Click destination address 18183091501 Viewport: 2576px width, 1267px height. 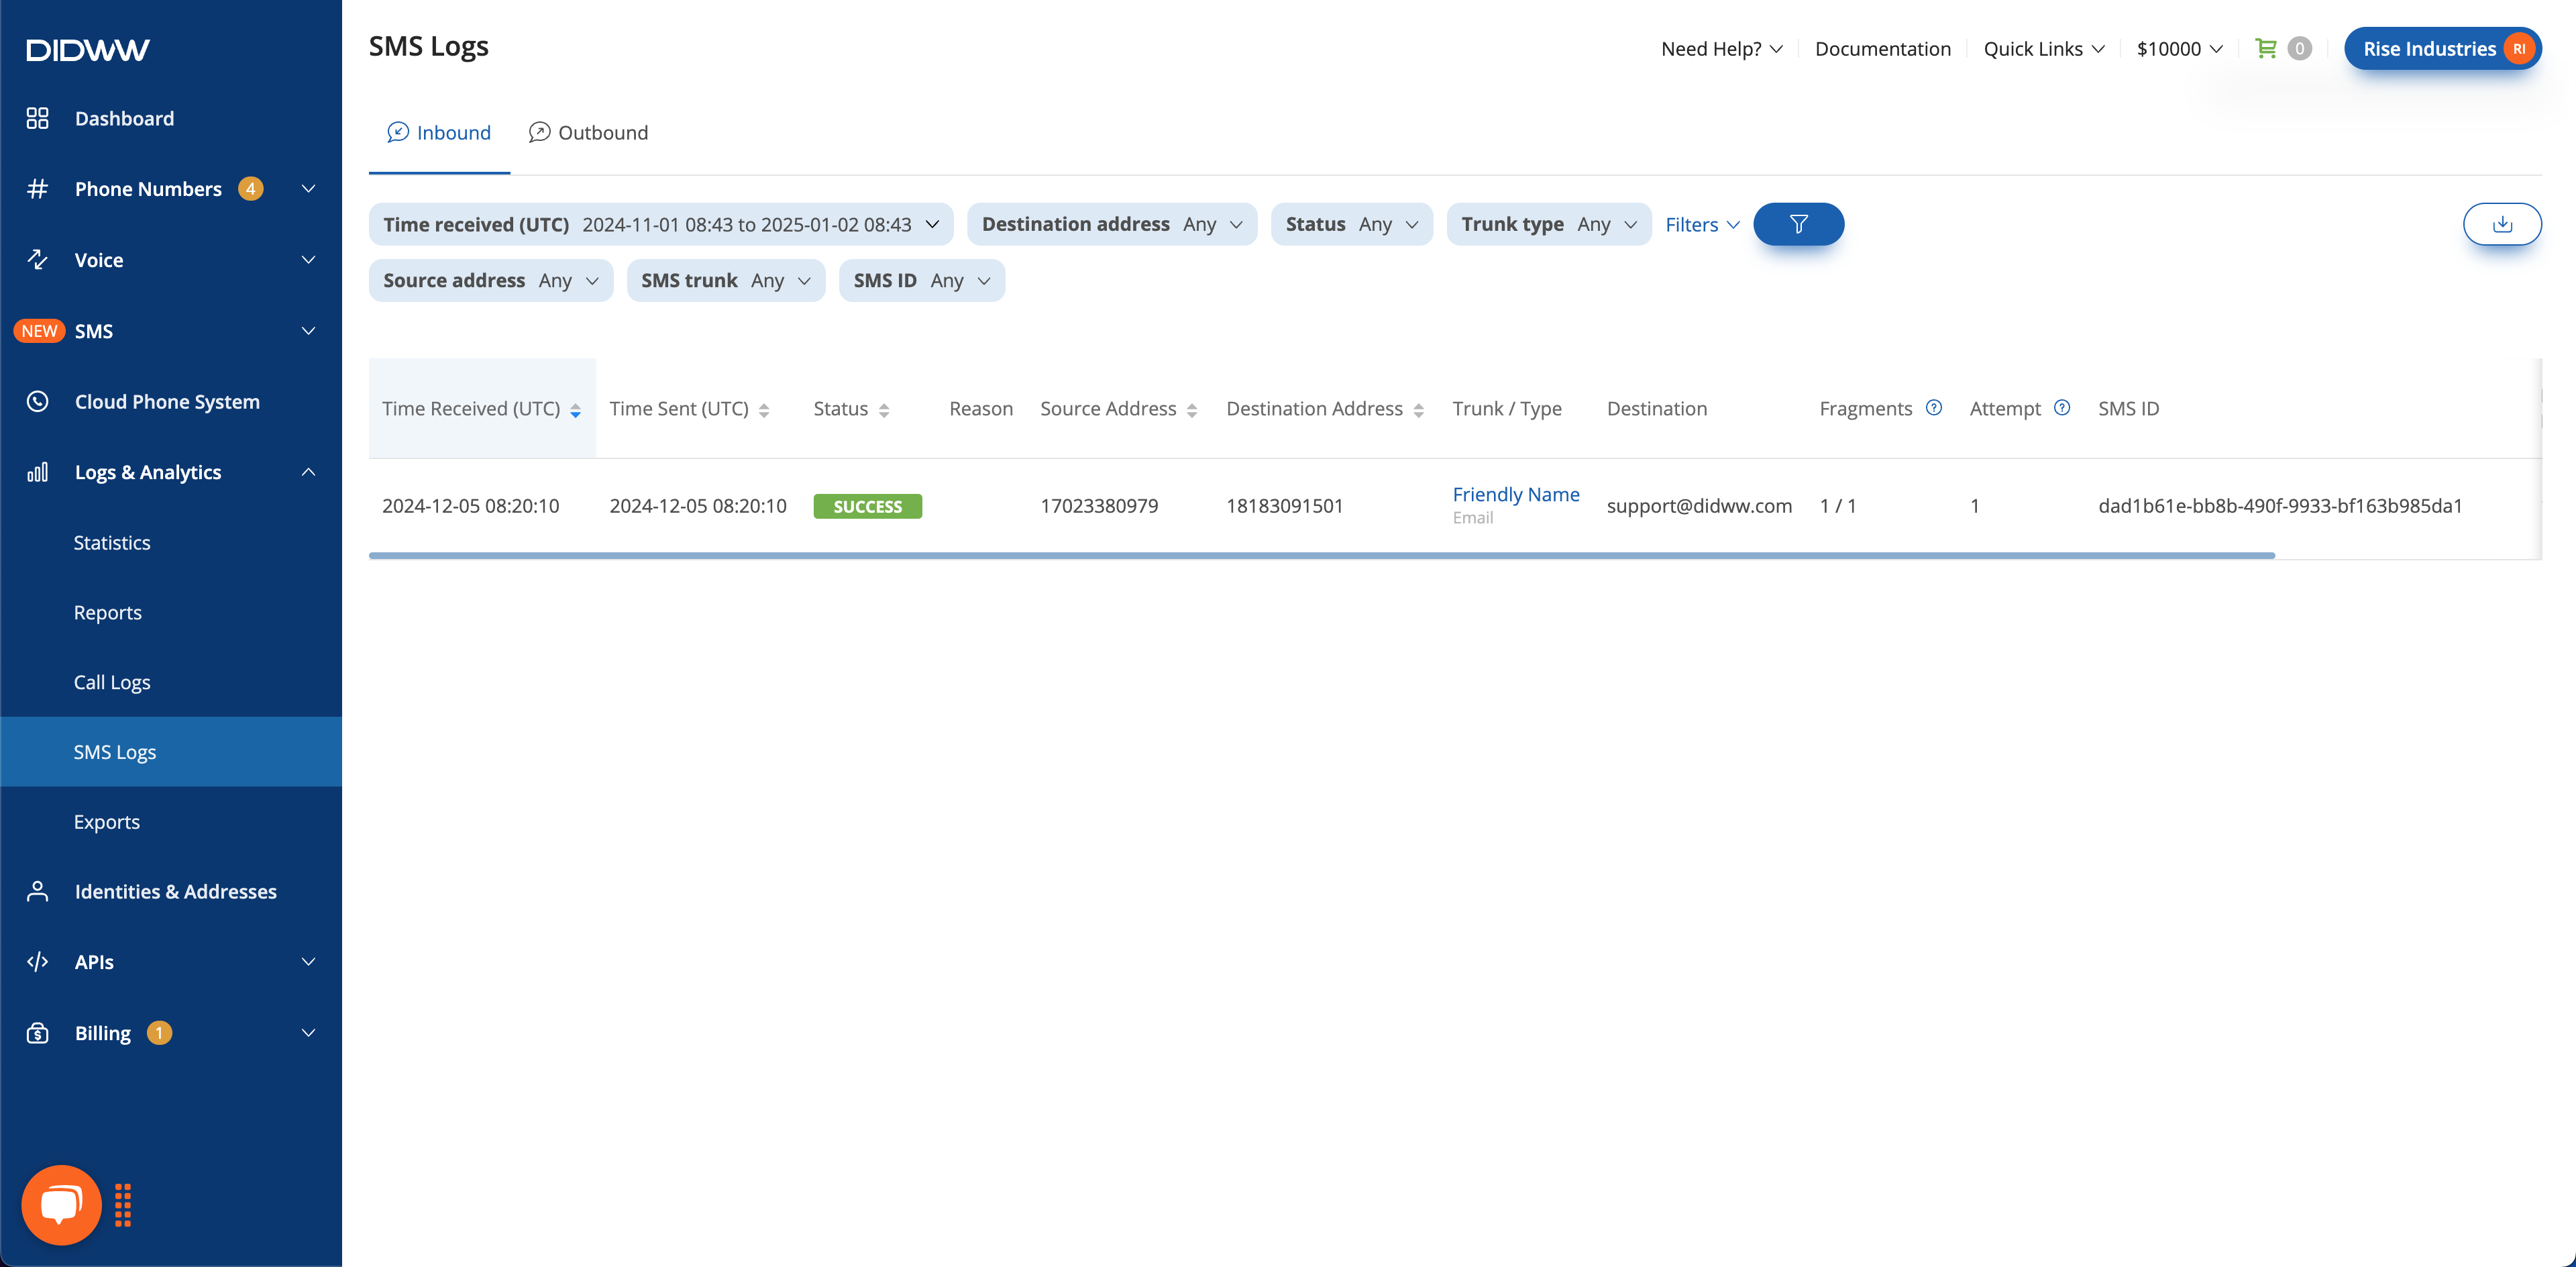(x=1284, y=505)
